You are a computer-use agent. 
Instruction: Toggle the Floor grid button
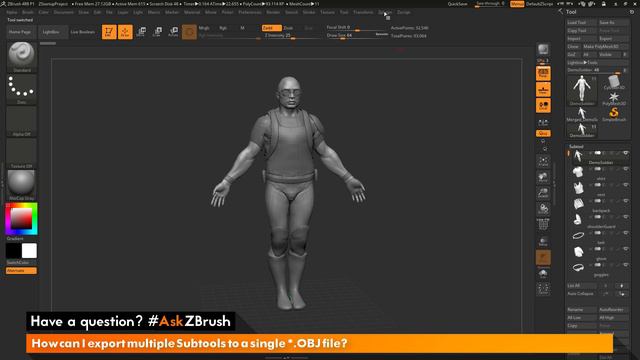click(543, 89)
